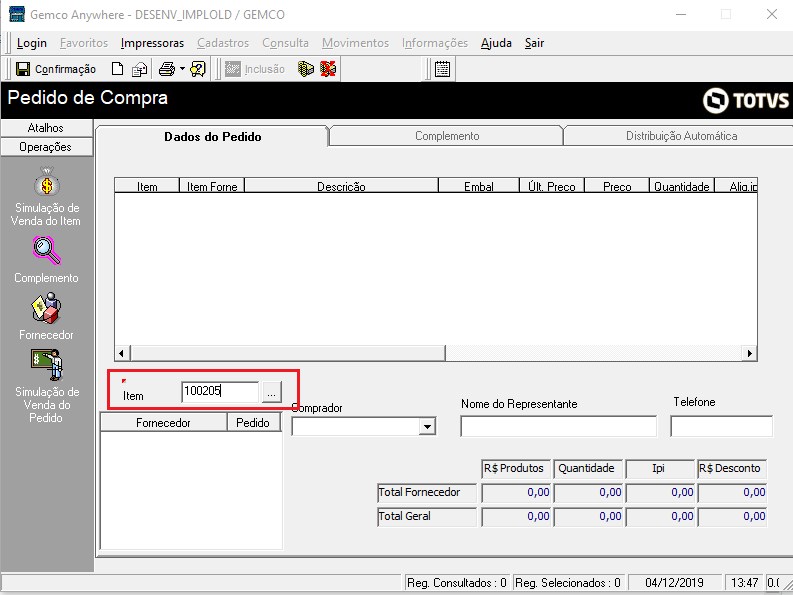Click the Embal column header
This screenshot has height=595, width=793.
[x=479, y=186]
